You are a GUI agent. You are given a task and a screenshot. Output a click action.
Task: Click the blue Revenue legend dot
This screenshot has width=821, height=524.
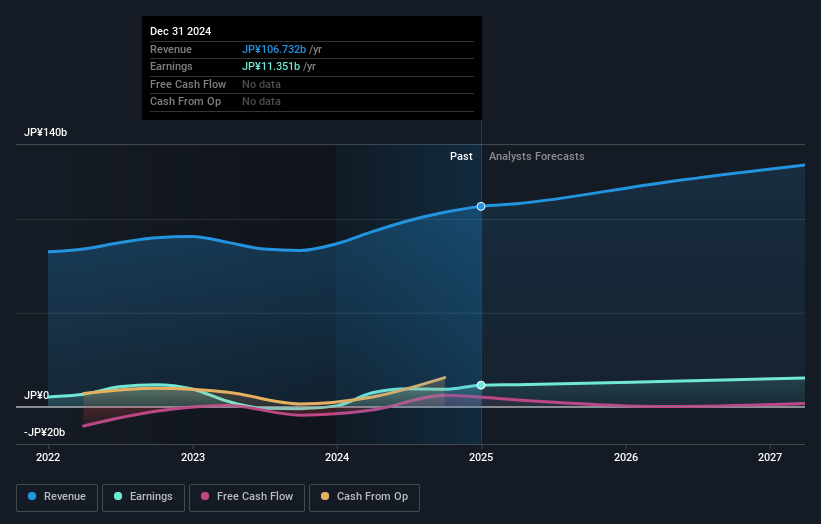pos(32,496)
